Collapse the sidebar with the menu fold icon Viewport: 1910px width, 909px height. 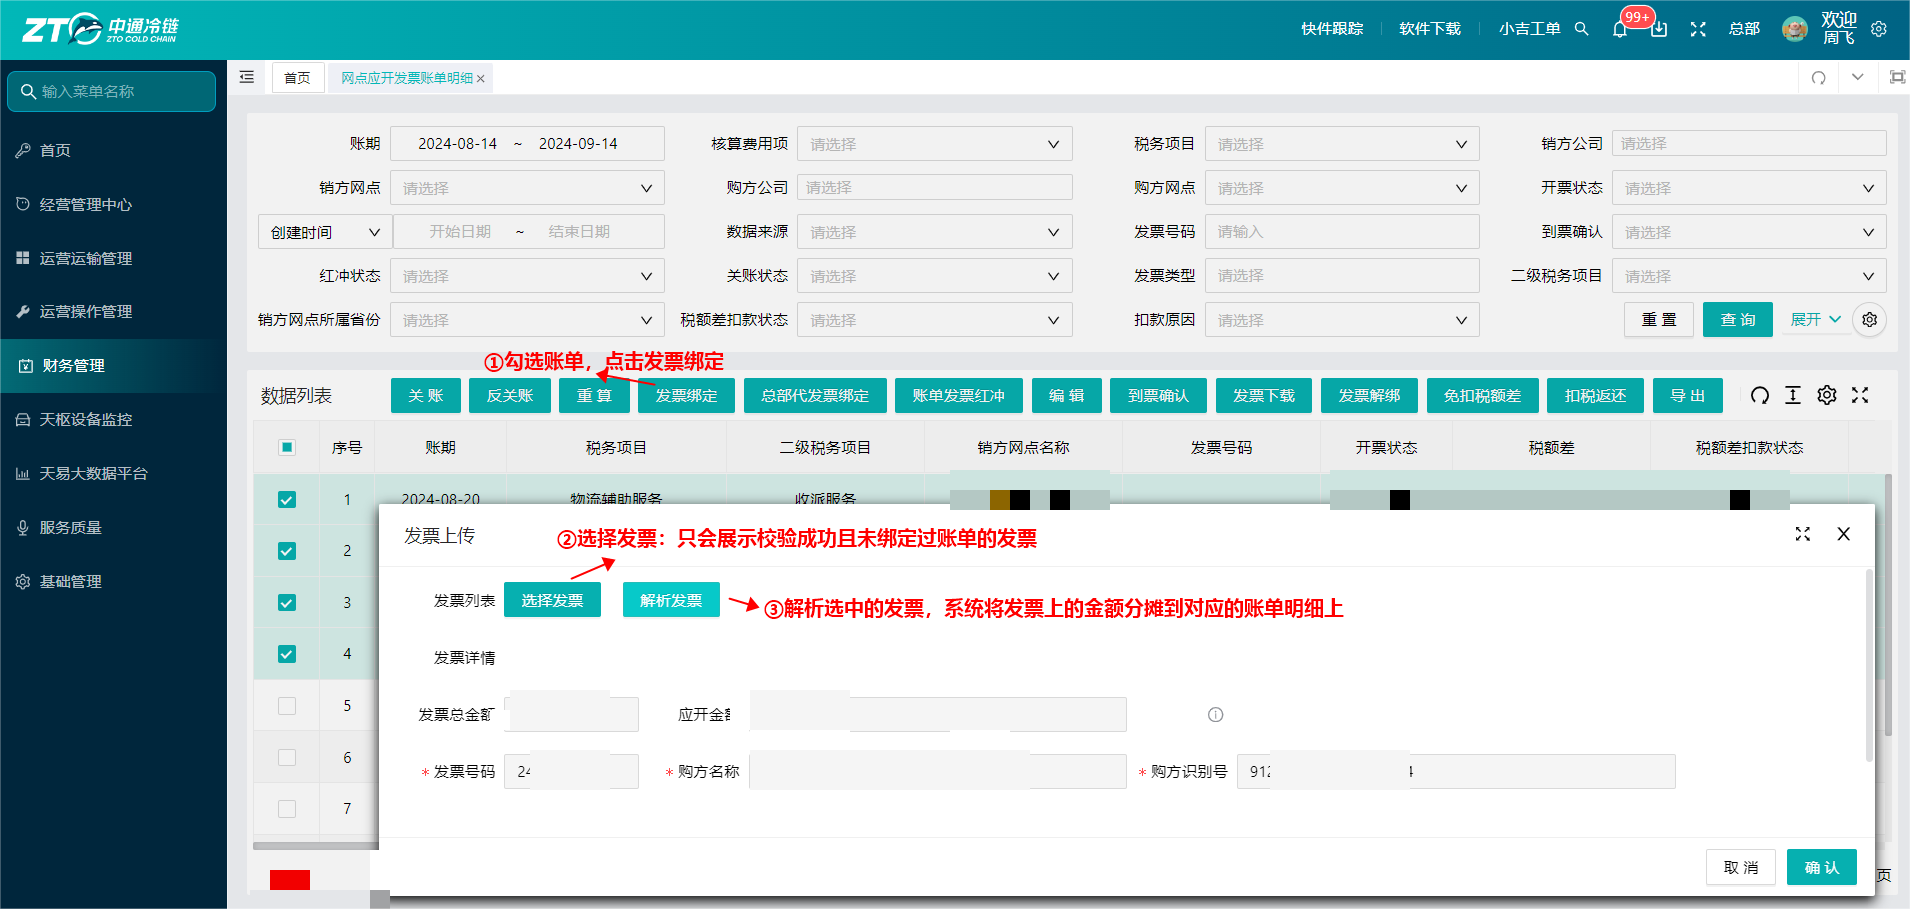coord(247,77)
